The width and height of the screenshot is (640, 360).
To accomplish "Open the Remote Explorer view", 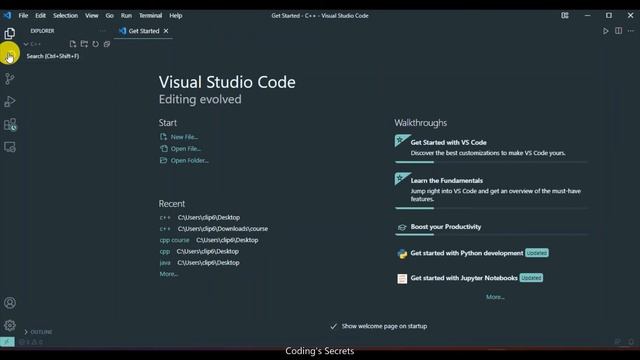I will (x=10, y=147).
